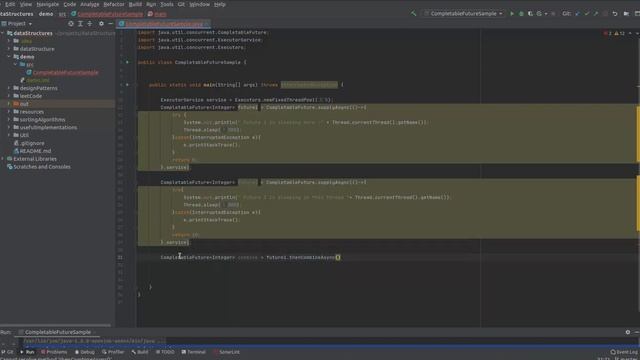Open the Debug tool window
Screen dimensions: 640x360
84,352
